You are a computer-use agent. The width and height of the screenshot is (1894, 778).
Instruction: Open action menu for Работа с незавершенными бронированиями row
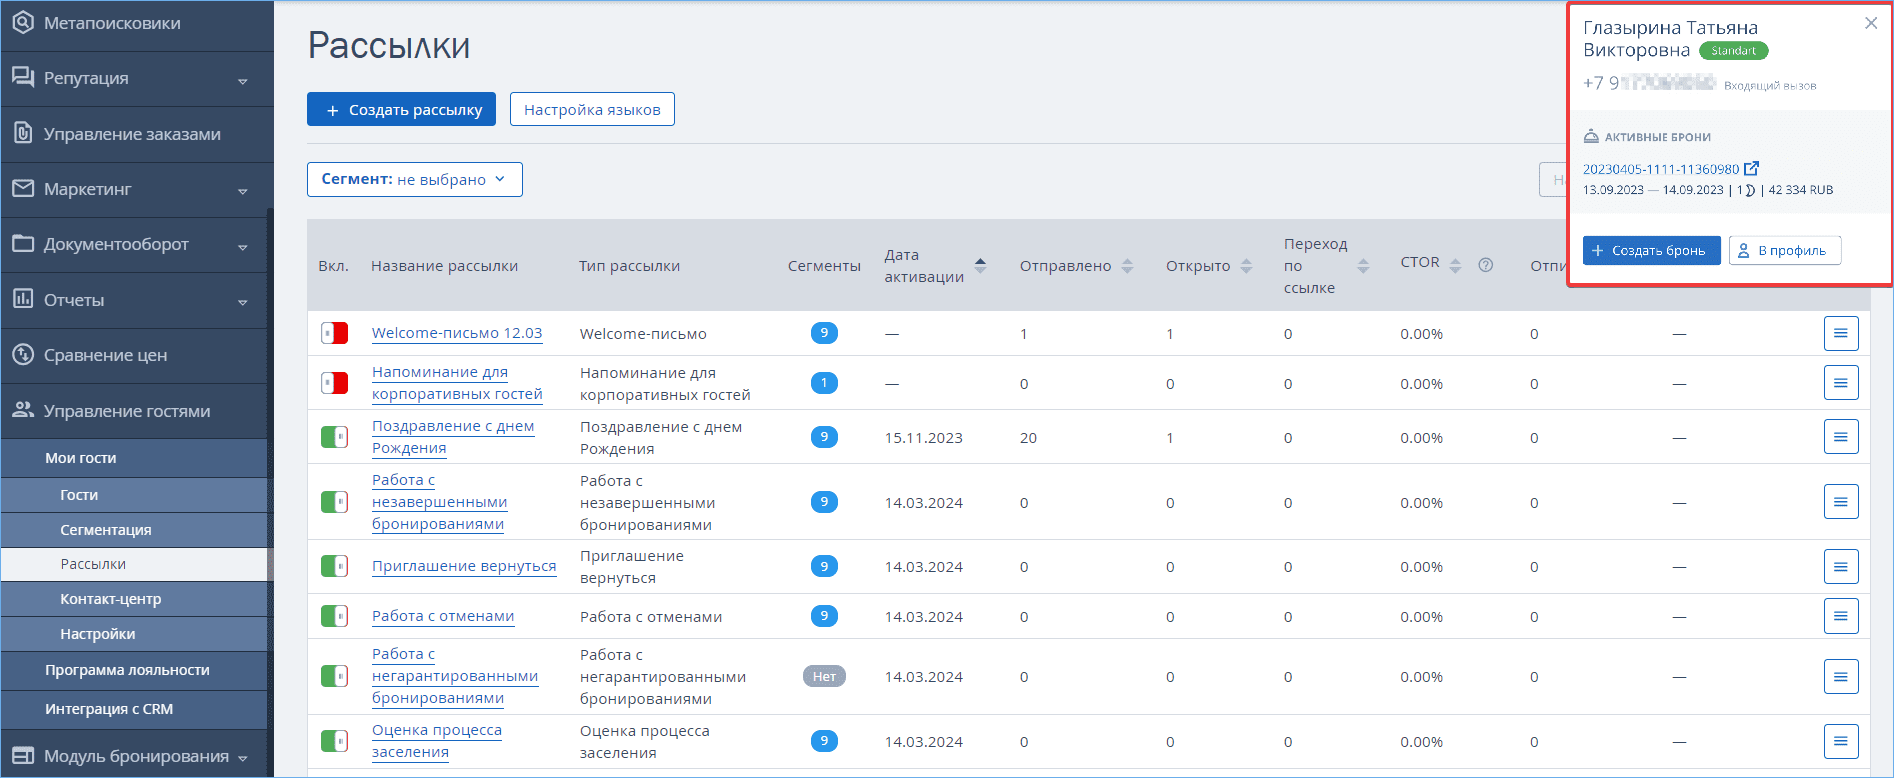(1841, 502)
